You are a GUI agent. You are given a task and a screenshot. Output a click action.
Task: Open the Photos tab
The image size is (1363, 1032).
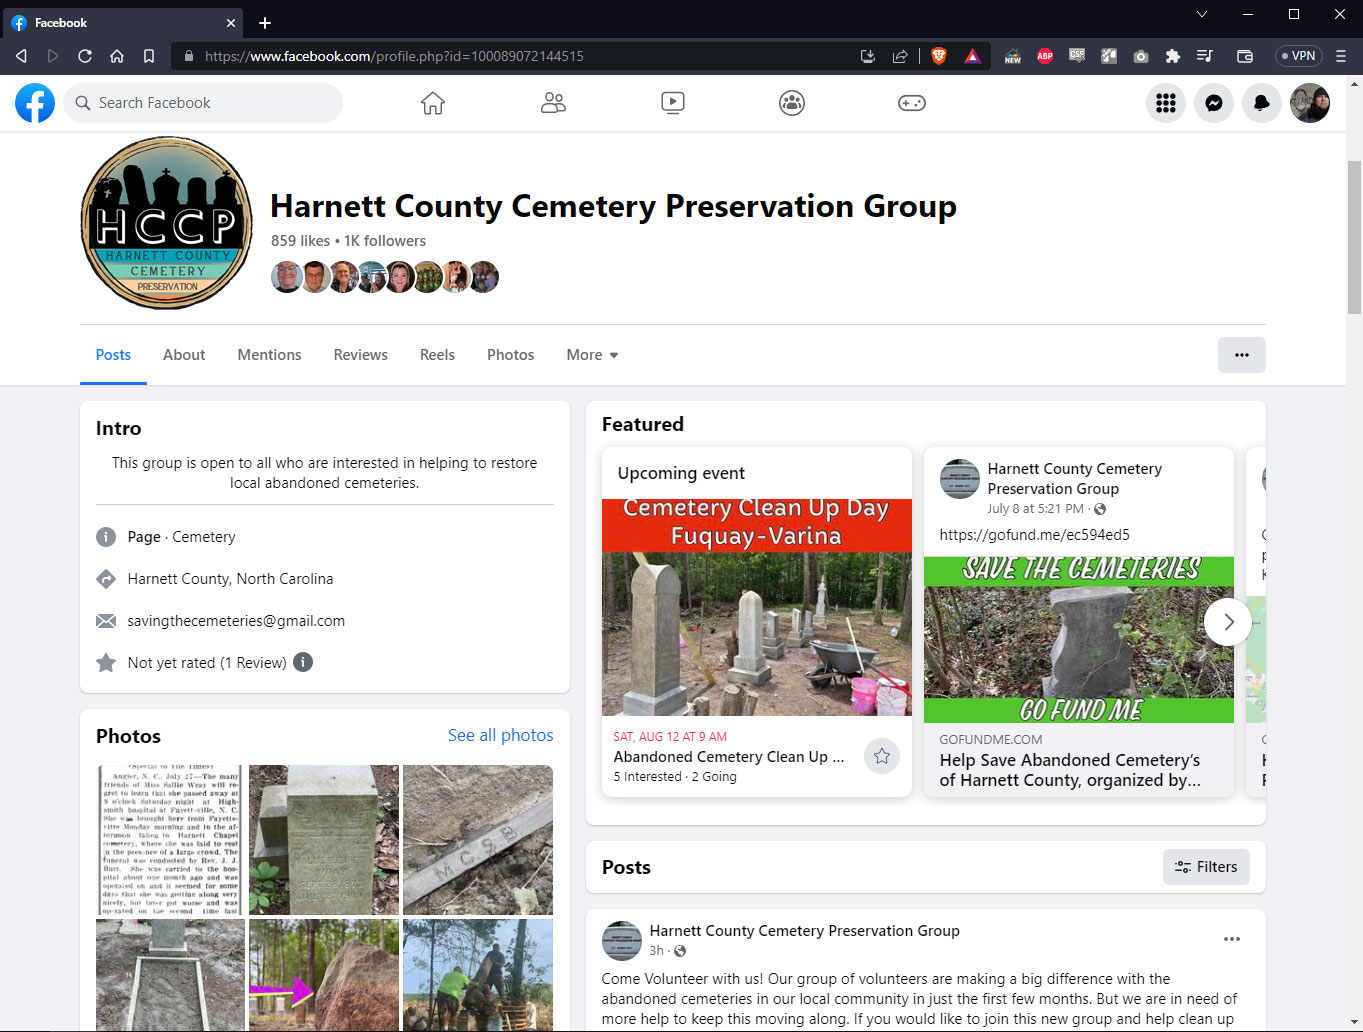(x=510, y=355)
